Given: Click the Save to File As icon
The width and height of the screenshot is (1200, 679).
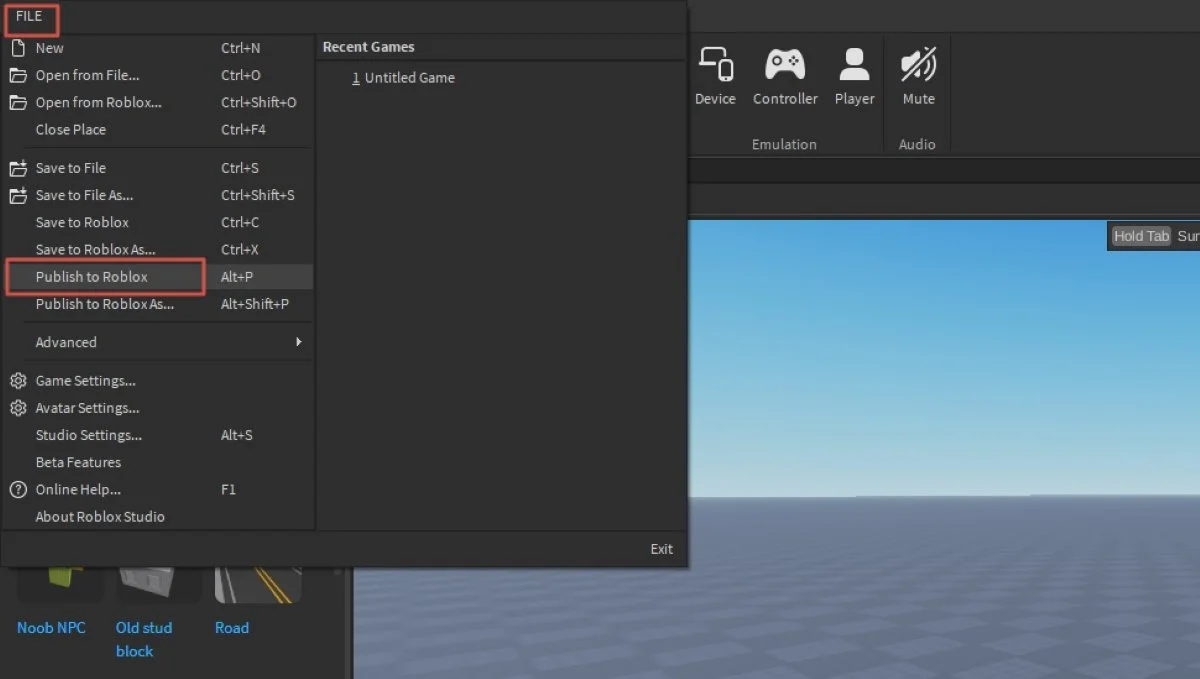Looking at the screenshot, I should 18,195.
